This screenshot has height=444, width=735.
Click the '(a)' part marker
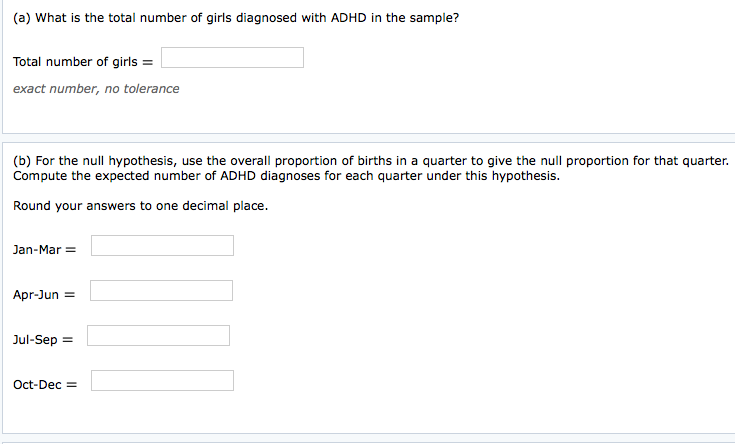(22, 18)
